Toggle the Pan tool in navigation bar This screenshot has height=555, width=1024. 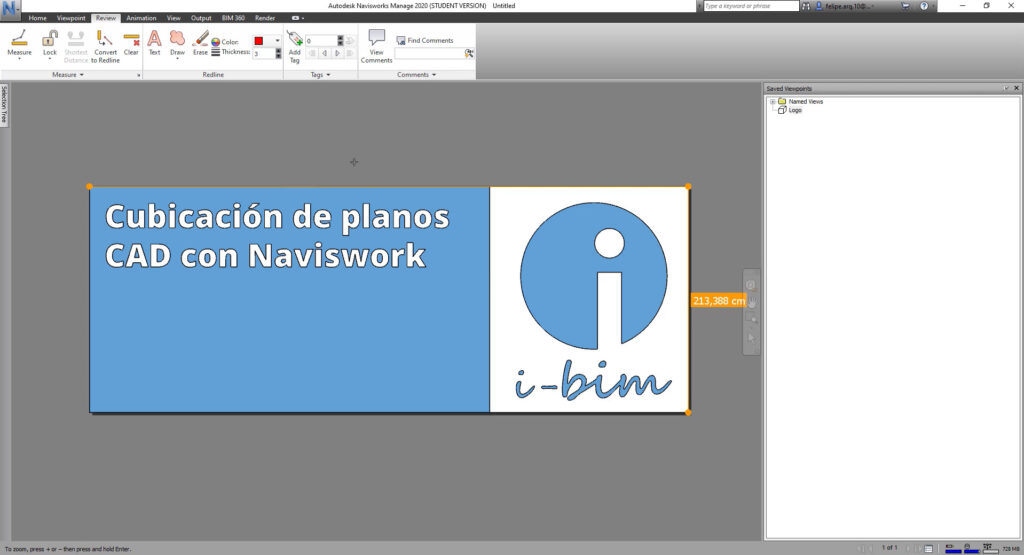751,303
